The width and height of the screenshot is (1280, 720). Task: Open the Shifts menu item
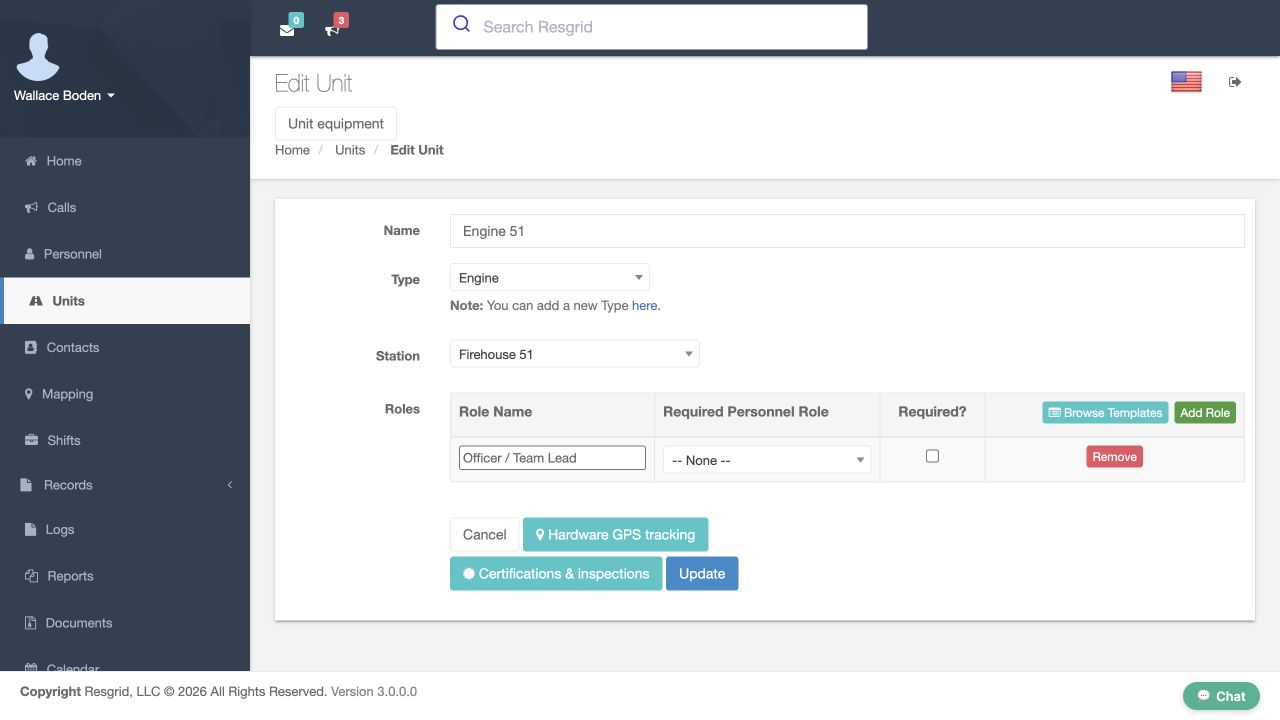tap(125, 441)
